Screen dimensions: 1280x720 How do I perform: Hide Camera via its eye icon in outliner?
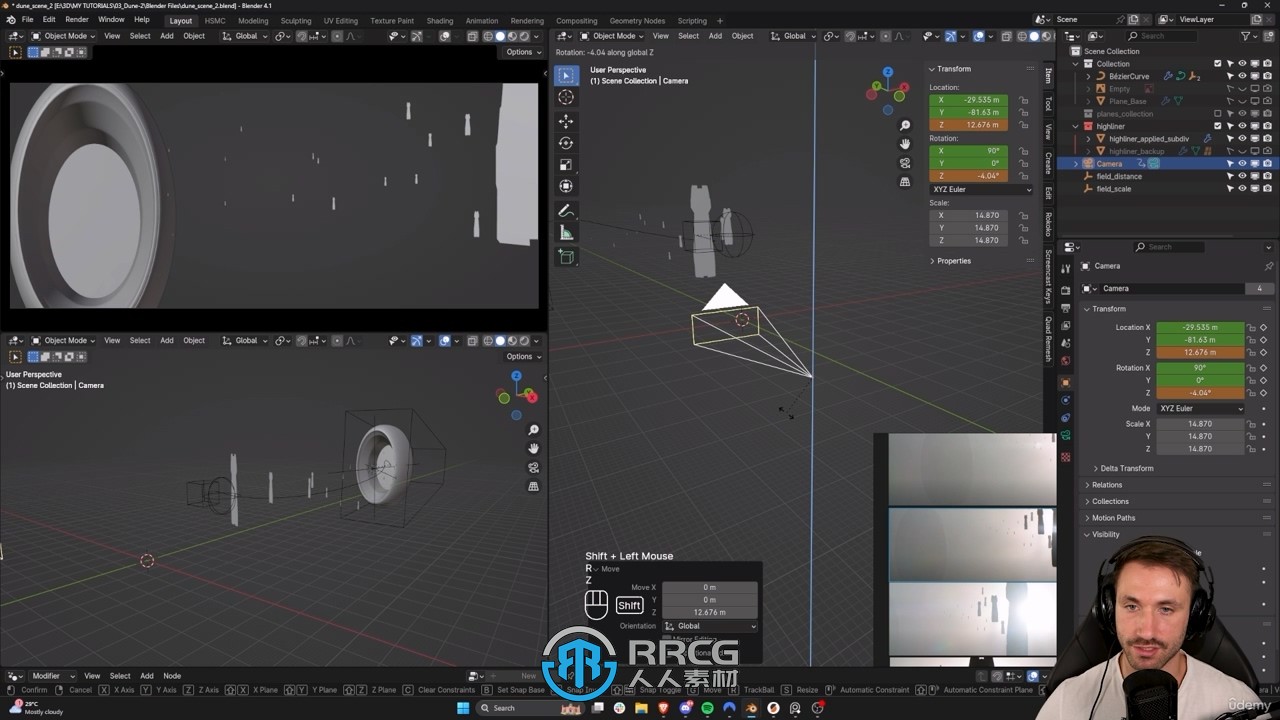pos(1242,163)
